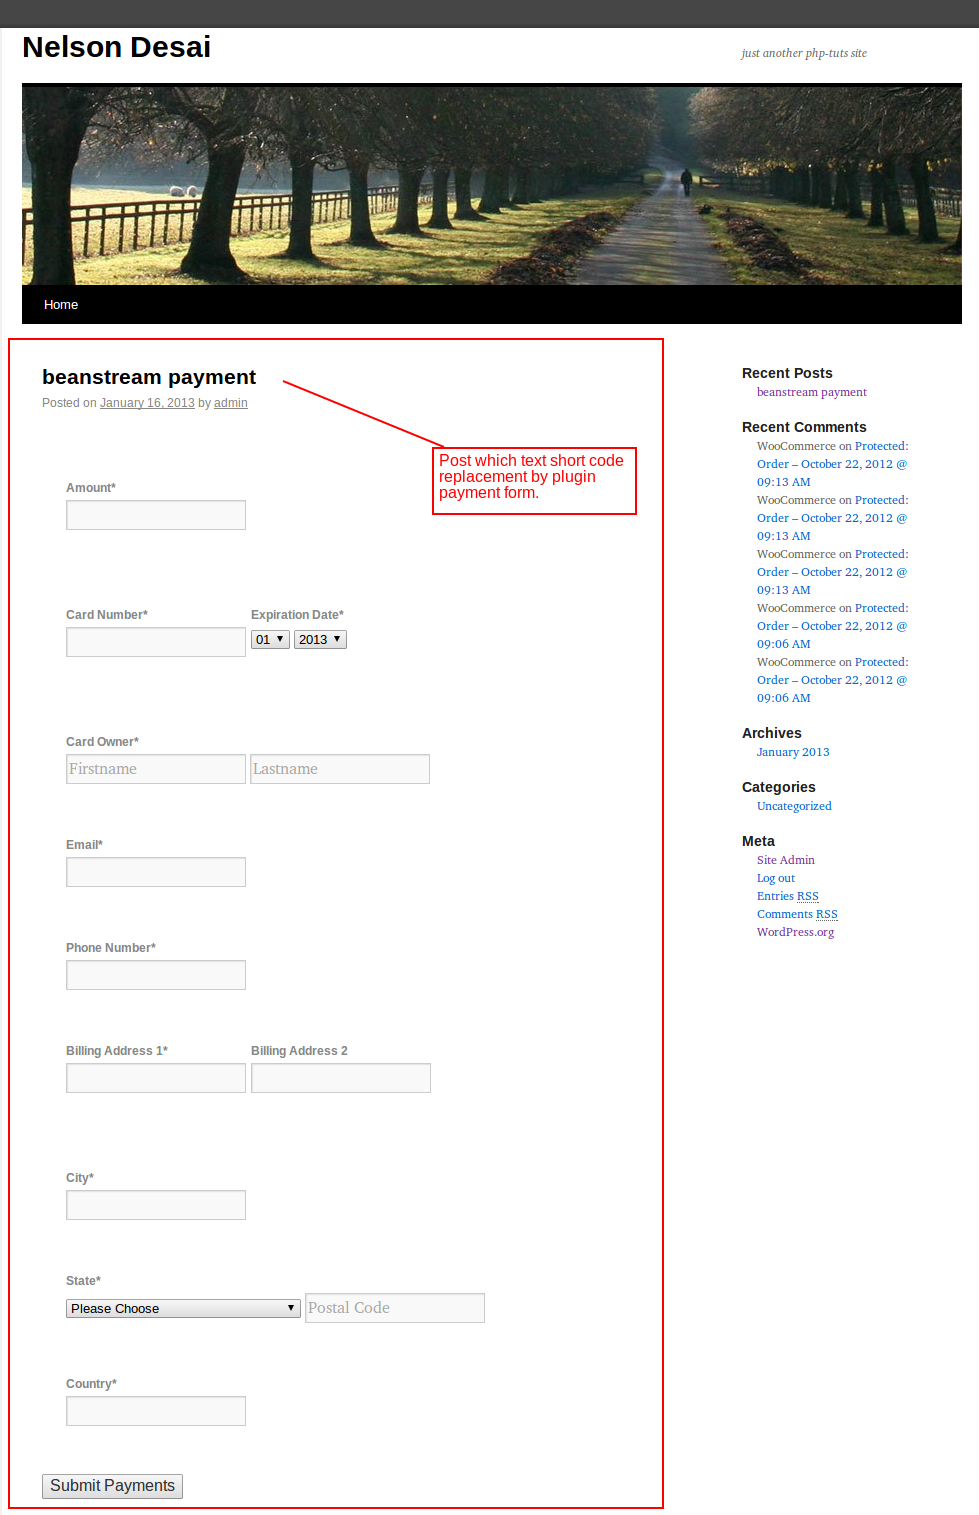This screenshot has width=979, height=1515.
Task: Follow the January 16, 2013 date link
Action: tap(147, 403)
